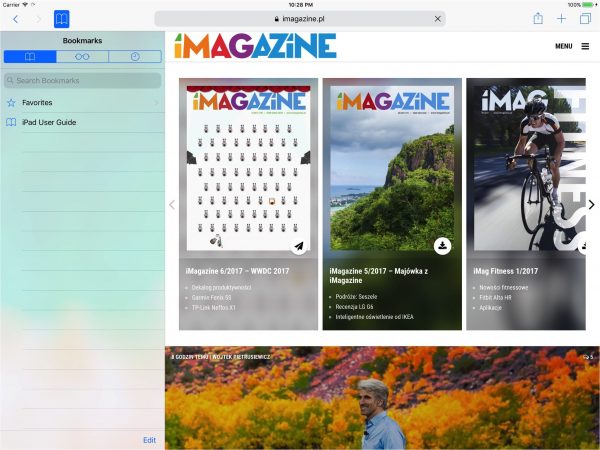Switch to the History clock tab

[135, 57]
